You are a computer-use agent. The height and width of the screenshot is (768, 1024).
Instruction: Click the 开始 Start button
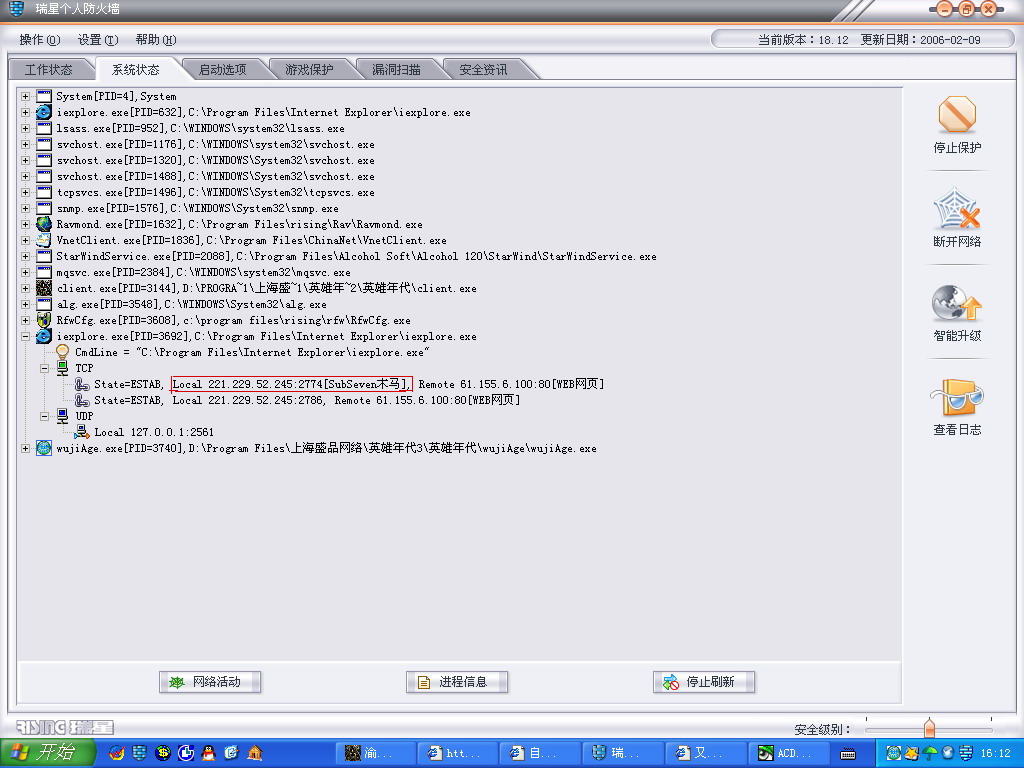(48, 753)
